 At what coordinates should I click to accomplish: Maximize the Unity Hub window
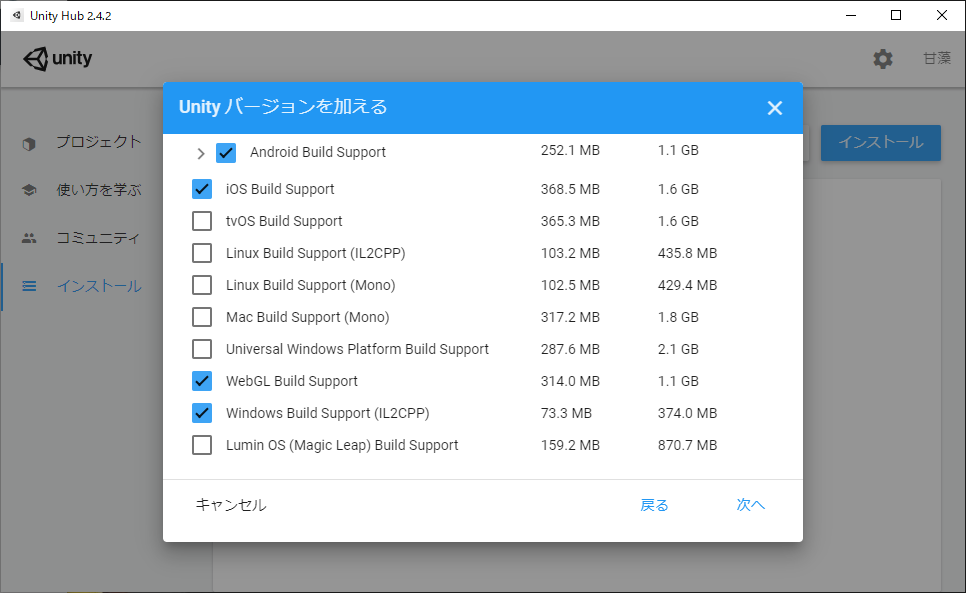(x=896, y=15)
